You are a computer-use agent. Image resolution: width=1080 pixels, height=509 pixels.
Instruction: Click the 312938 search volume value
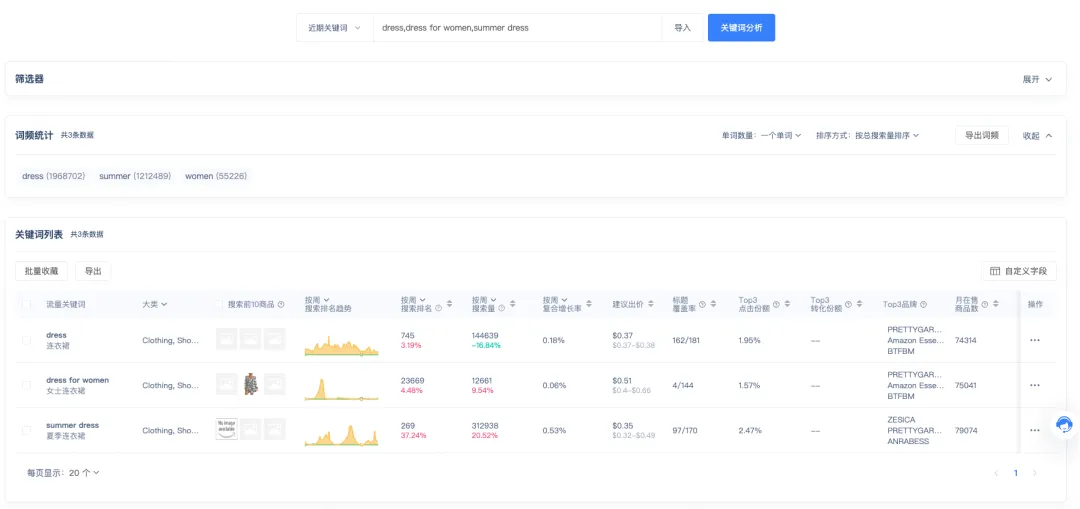coord(486,425)
